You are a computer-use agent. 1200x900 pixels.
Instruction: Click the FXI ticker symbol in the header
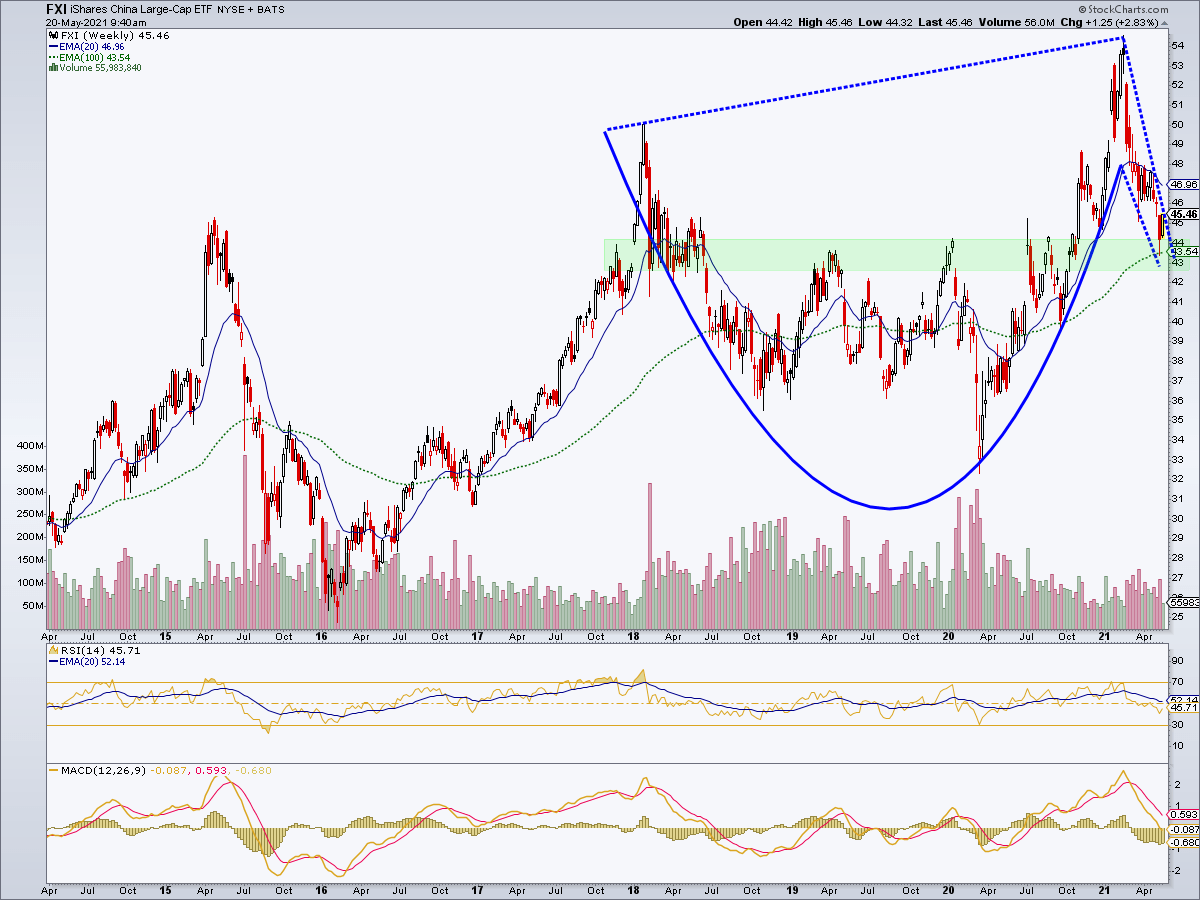[57, 8]
